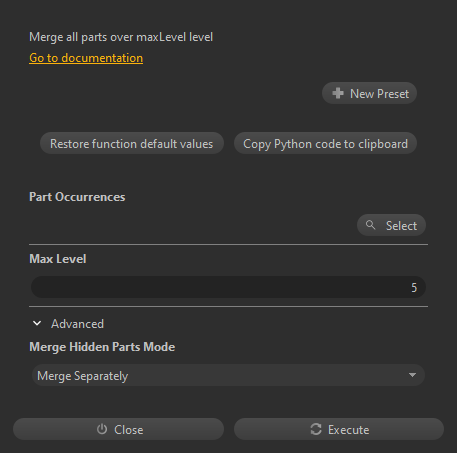Click the Merge Hidden Parts Mode dropdown arrow

pos(412,375)
